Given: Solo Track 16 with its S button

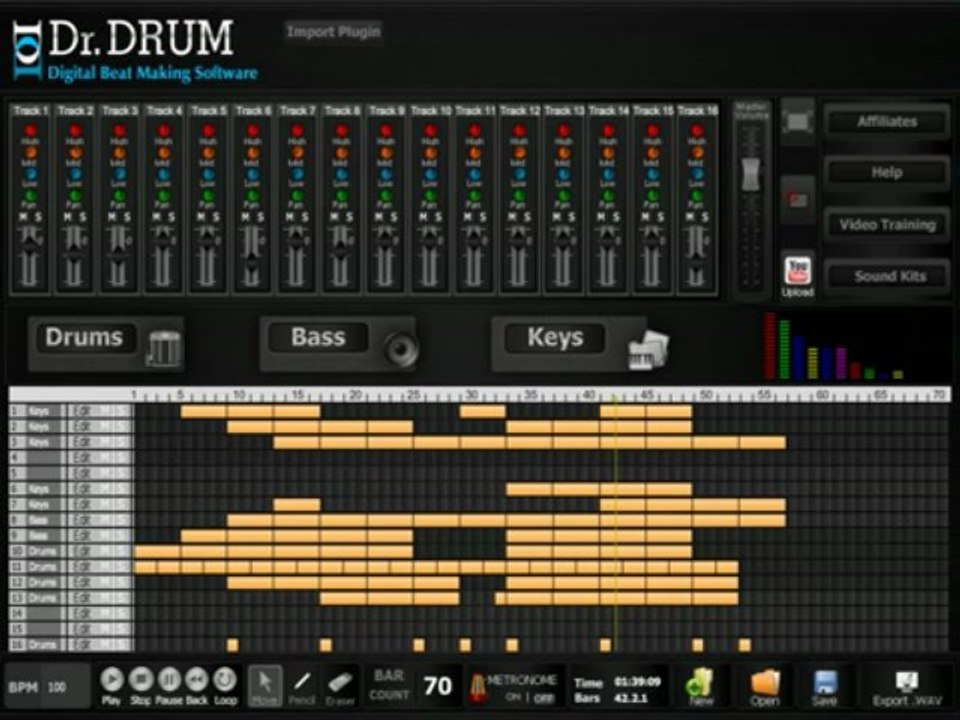Looking at the screenshot, I should pos(705,217).
